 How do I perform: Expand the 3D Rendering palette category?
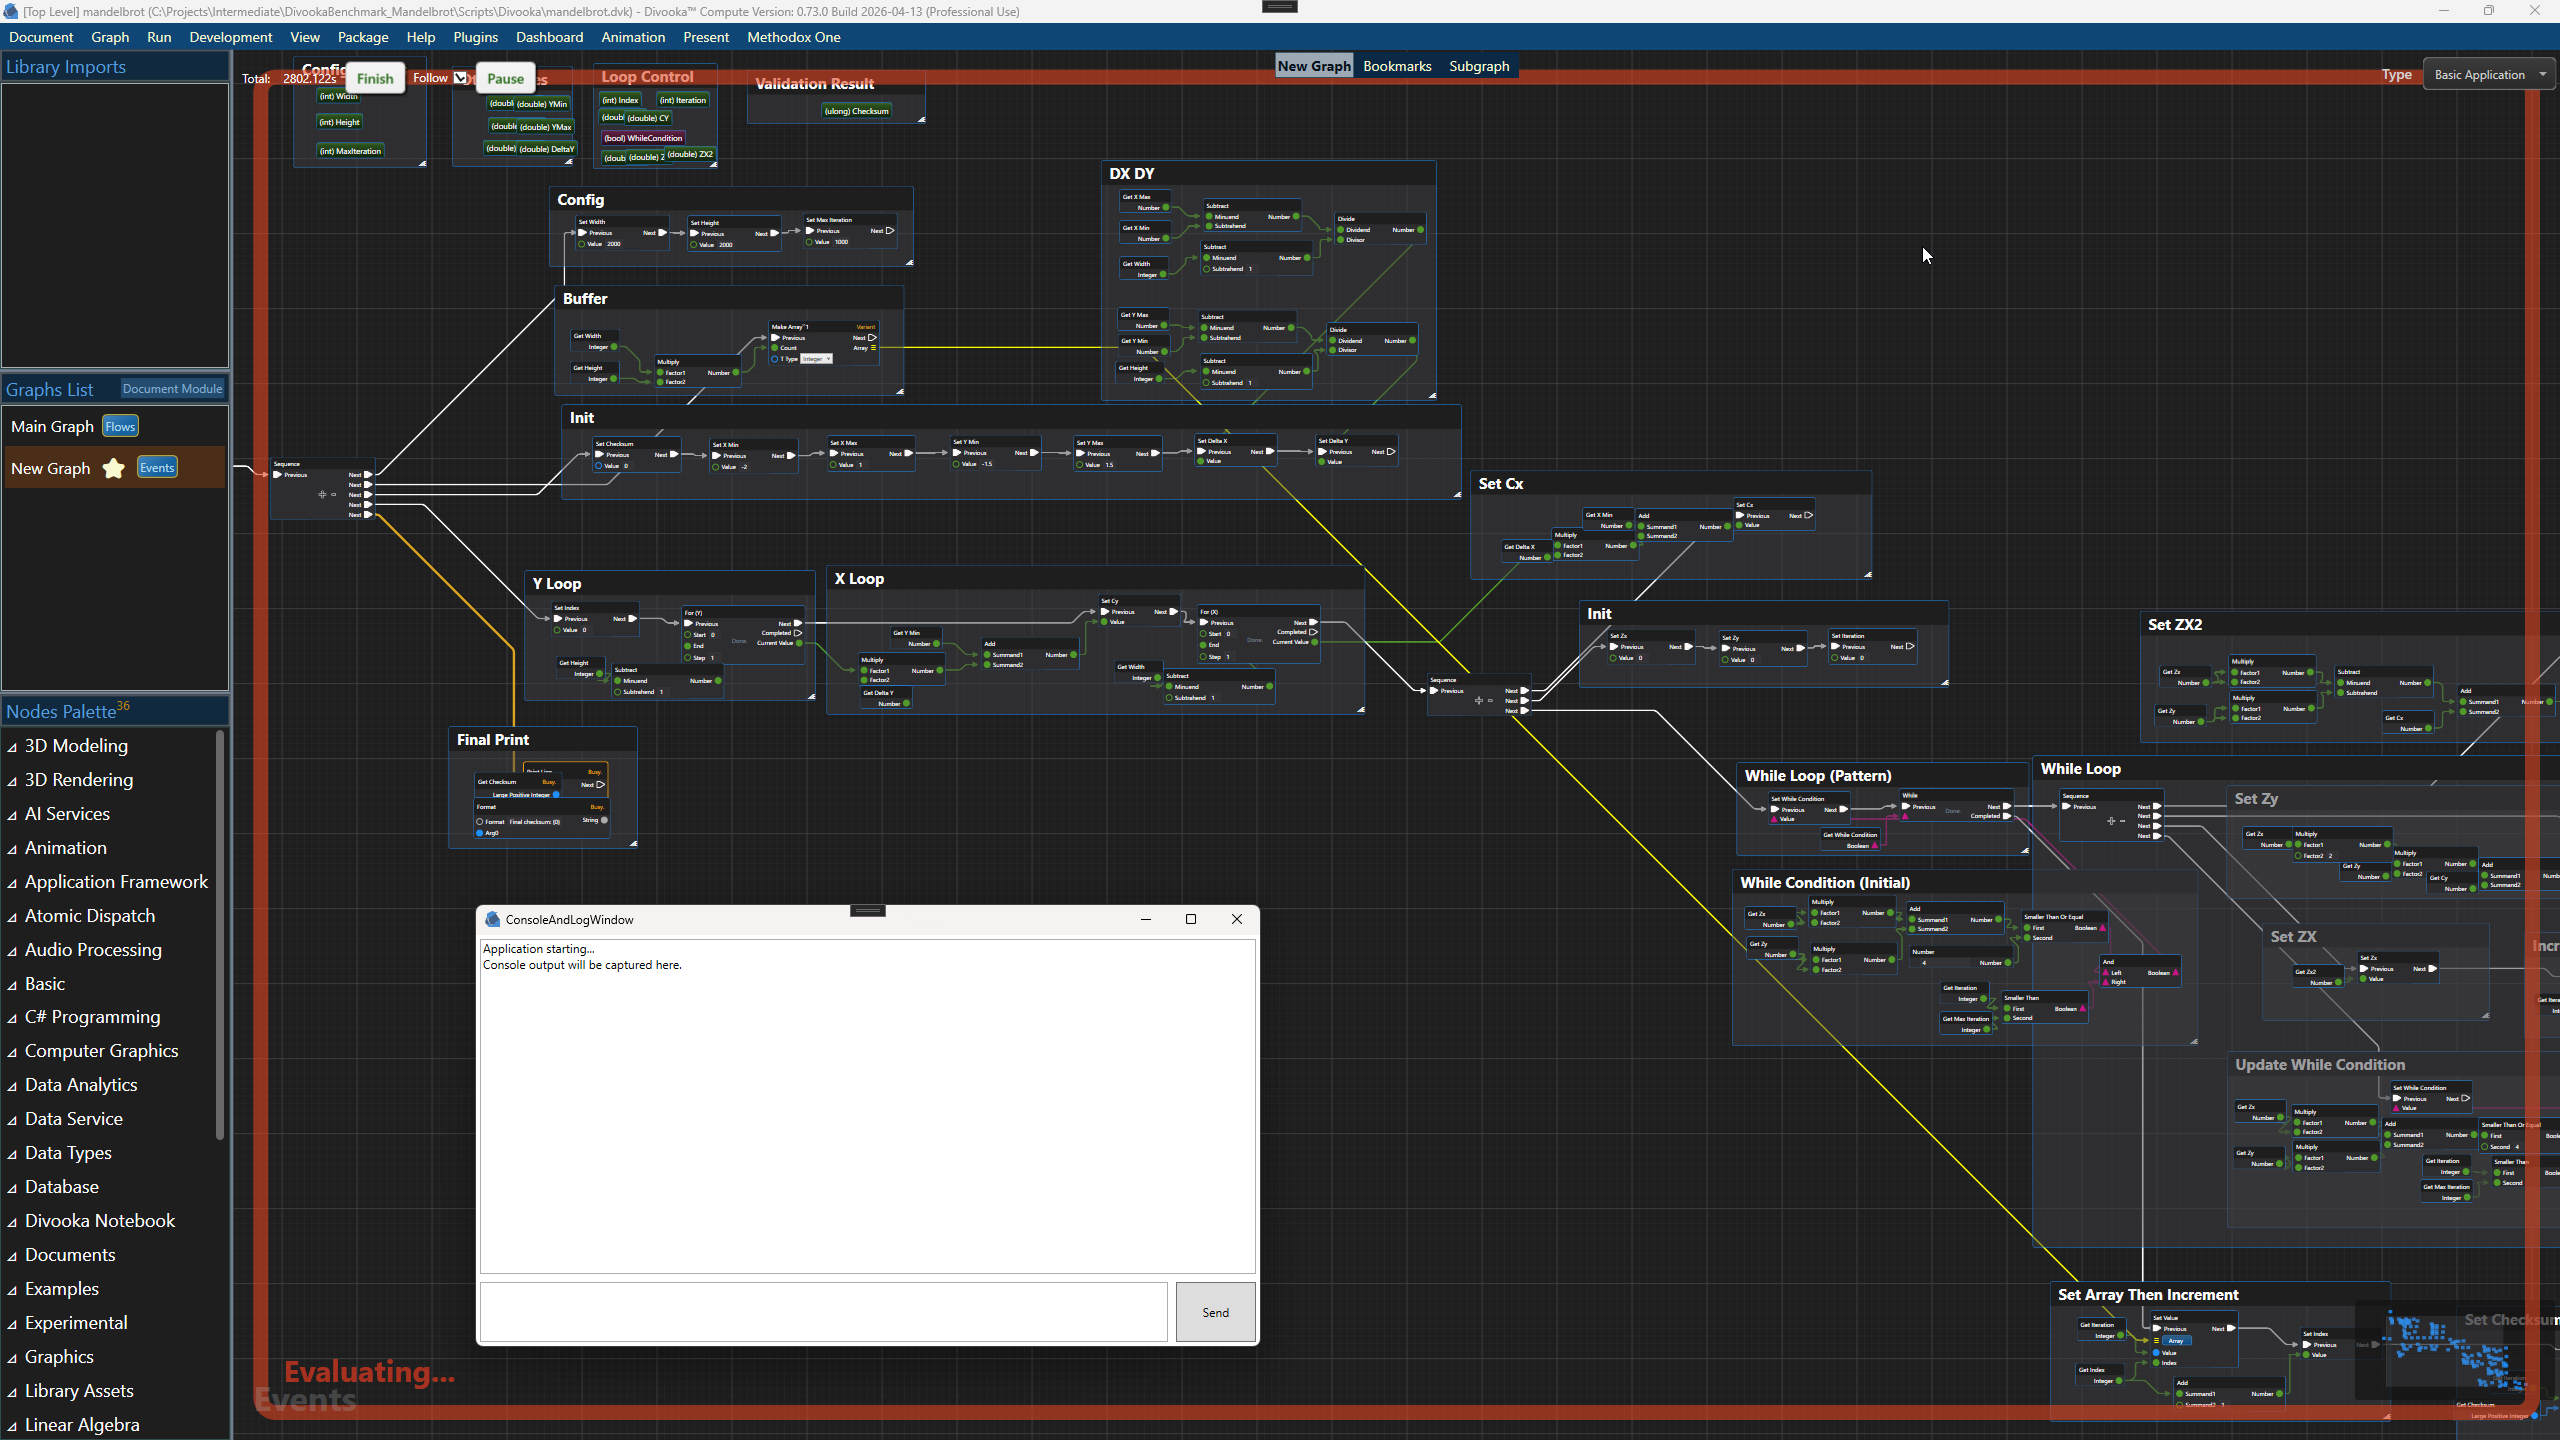pyautogui.click(x=12, y=781)
